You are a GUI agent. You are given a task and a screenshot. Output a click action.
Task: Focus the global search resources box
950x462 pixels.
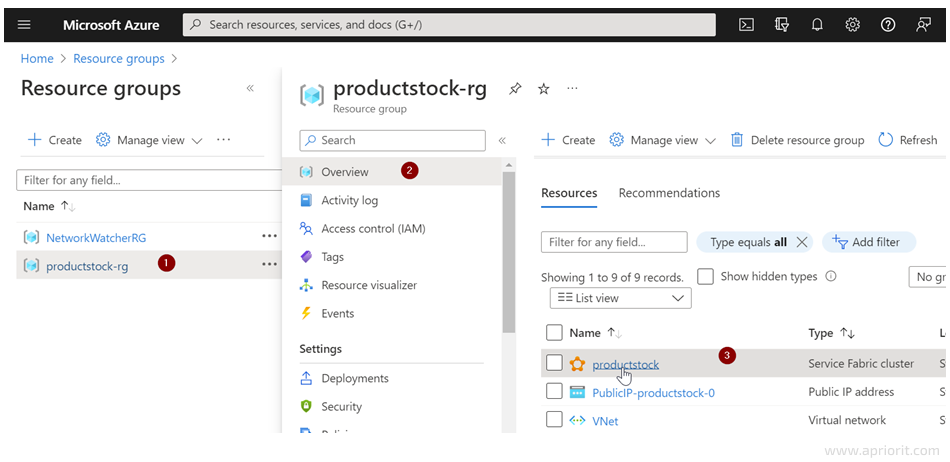click(x=449, y=25)
